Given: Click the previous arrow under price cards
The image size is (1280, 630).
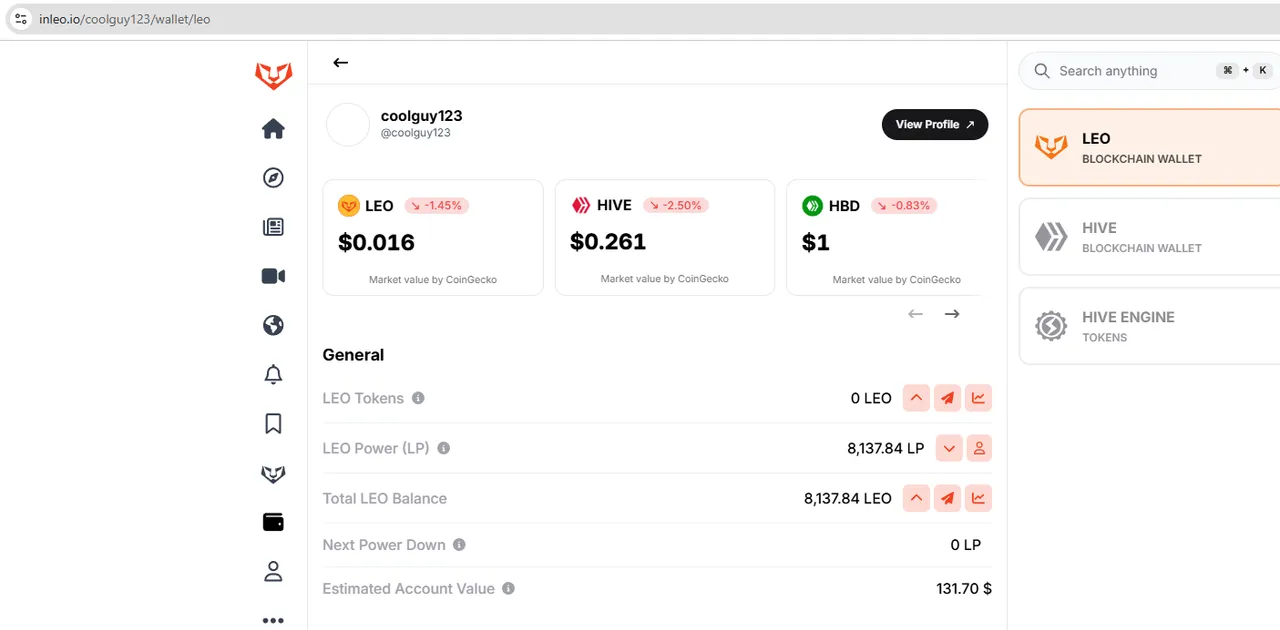Looking at the screenshot, I should coord(915,314).
